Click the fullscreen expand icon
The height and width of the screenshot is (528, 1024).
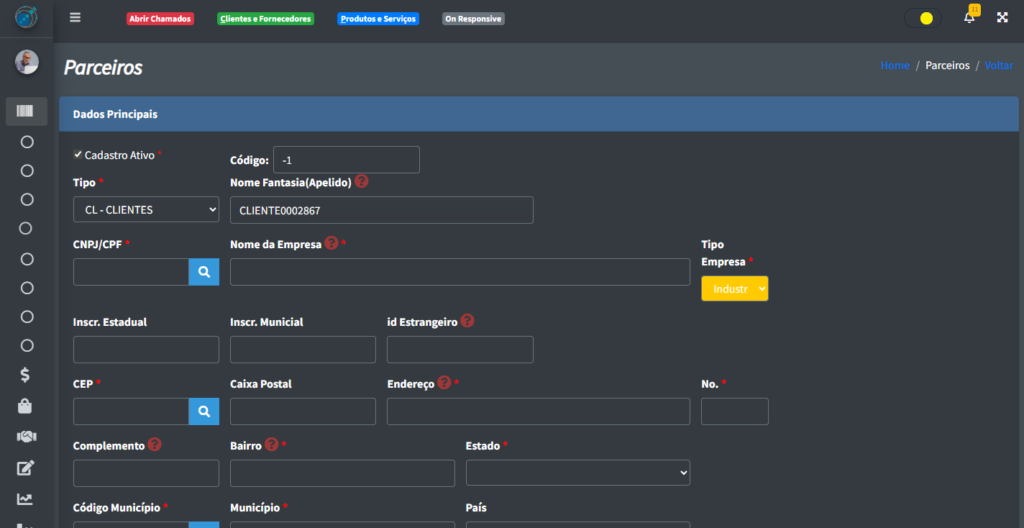(1002, 18)
